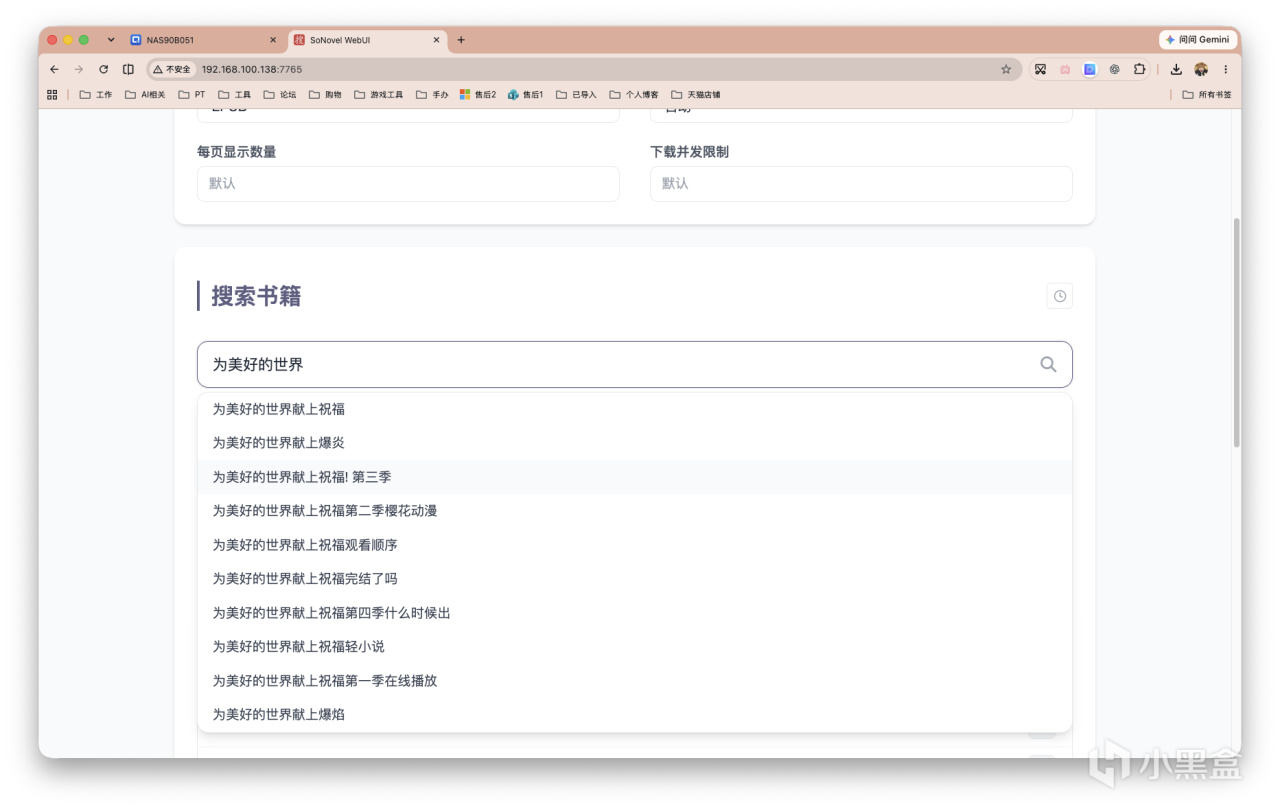This screenshot has height=809, width=1280.
Task: Select suggestion 为美好的世界献上祝福轻小说
Action: click(x=634, y=647)
